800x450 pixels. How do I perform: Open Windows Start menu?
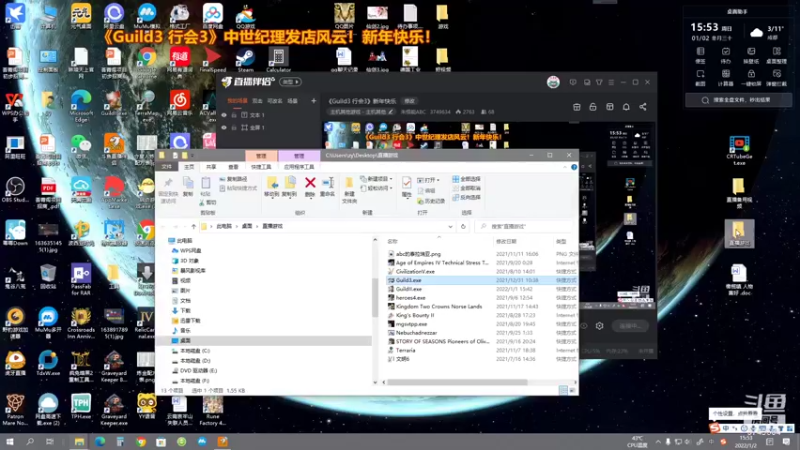pyautogui.click(x=10, y=442)
